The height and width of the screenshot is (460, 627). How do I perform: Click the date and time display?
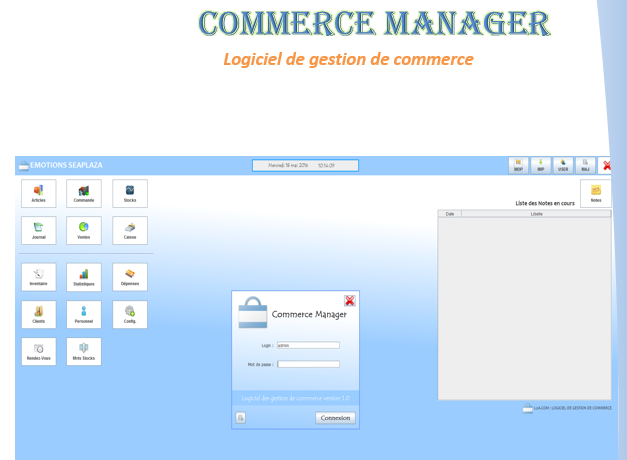tap(305, 165)
